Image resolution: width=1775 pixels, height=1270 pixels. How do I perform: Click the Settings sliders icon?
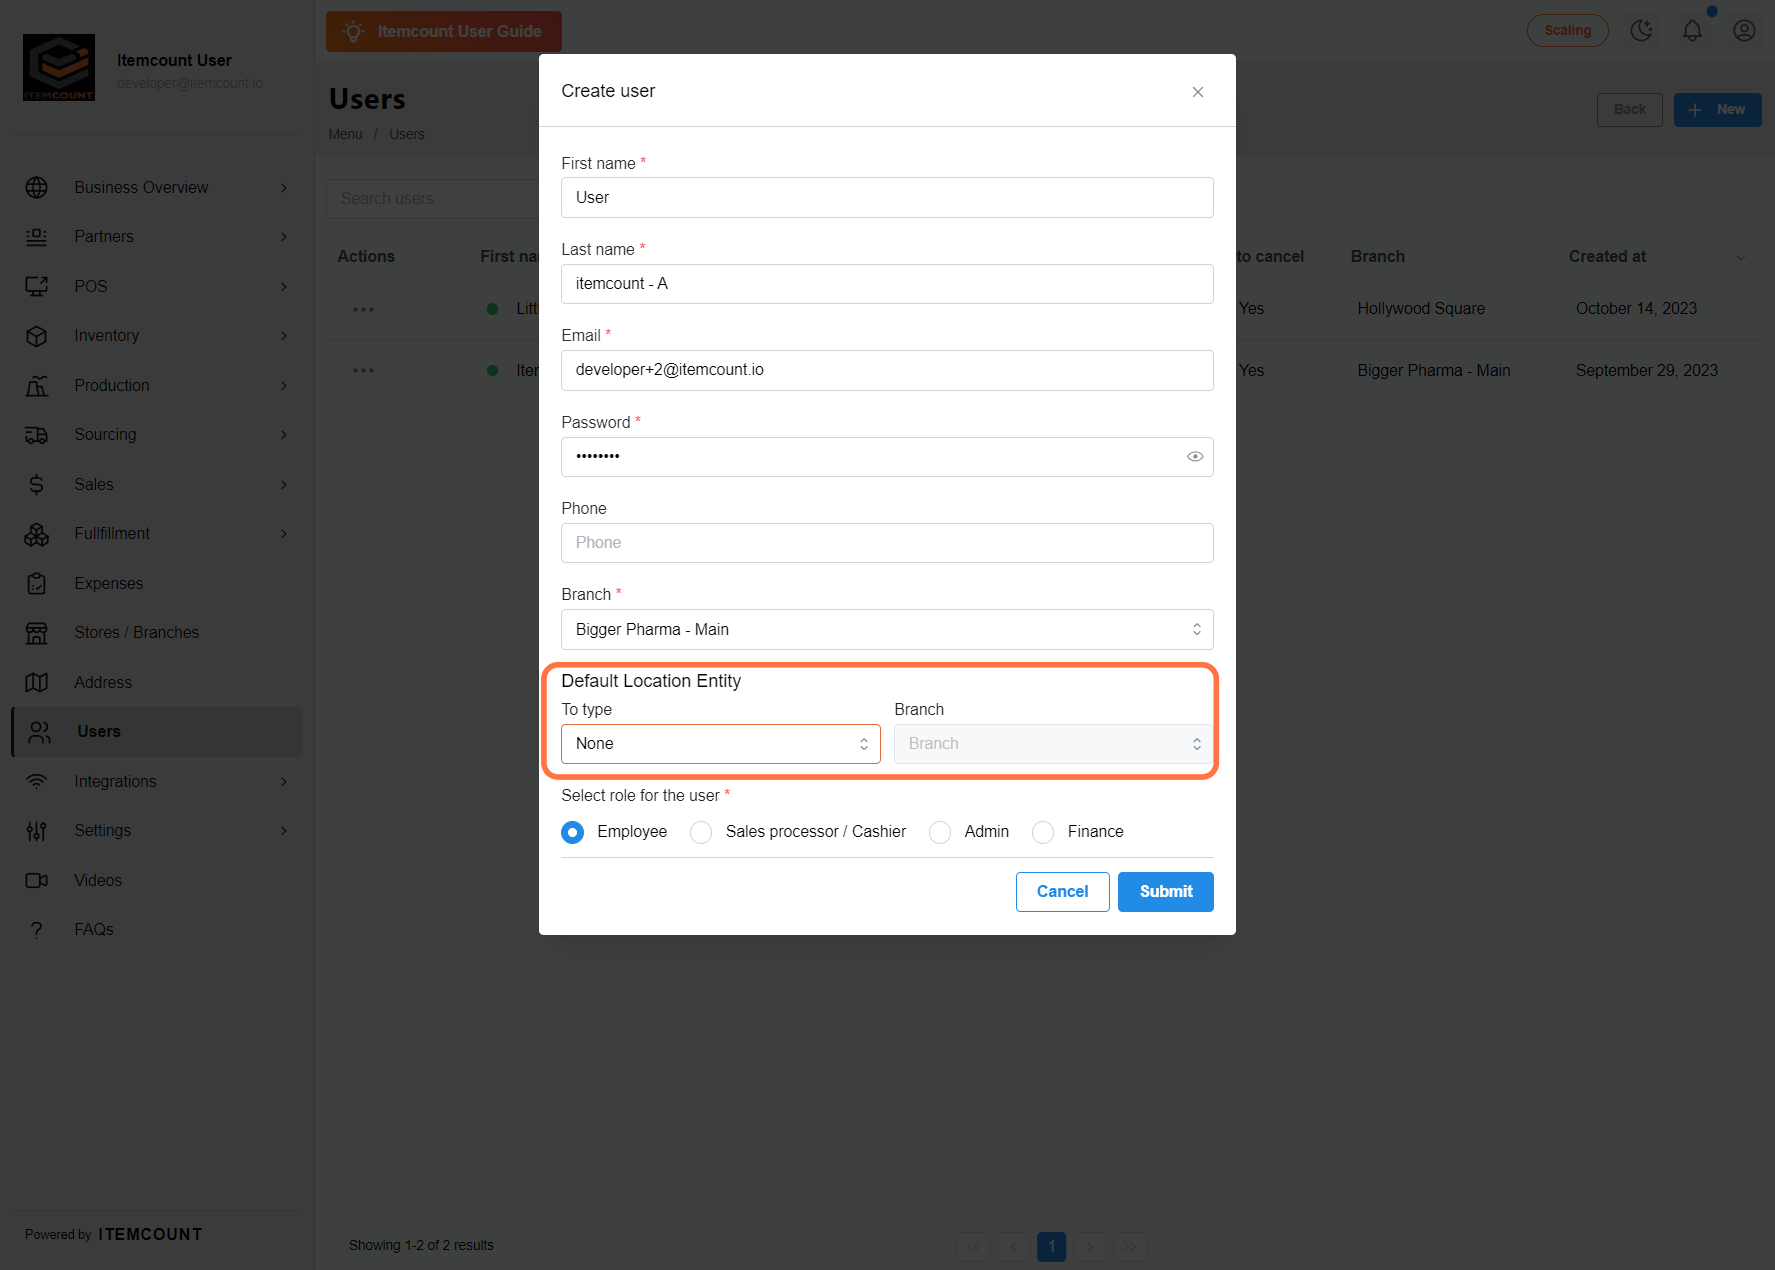[x=37, y=831]
